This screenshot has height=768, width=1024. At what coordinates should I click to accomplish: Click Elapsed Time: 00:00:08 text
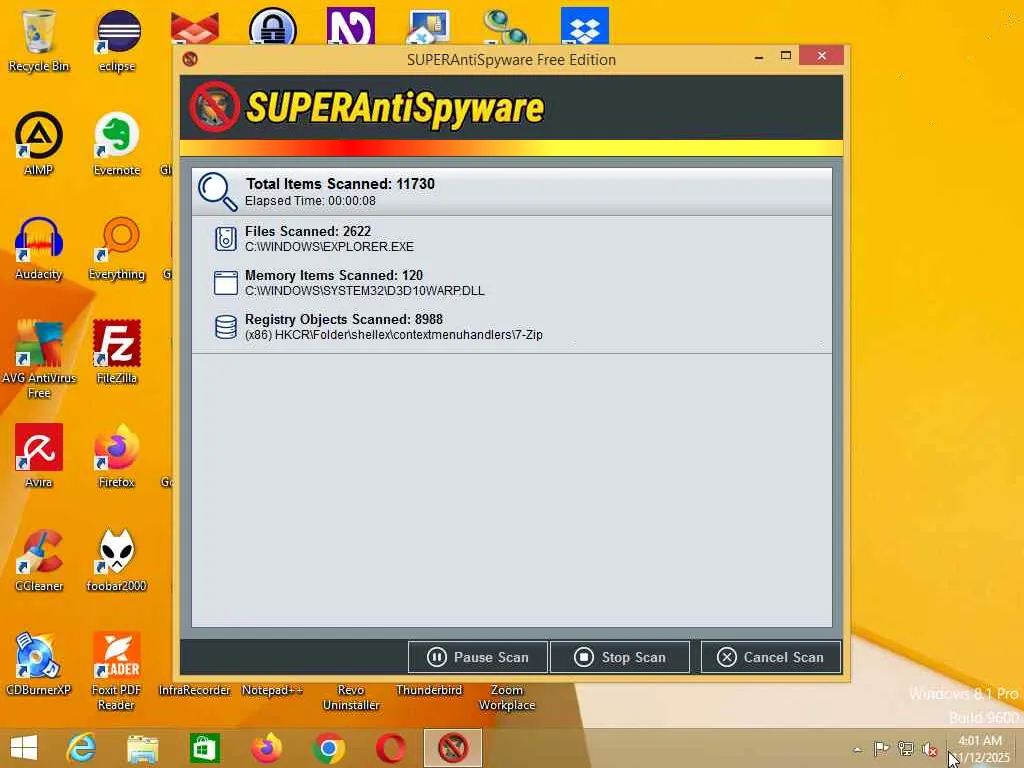pos(310,201)
